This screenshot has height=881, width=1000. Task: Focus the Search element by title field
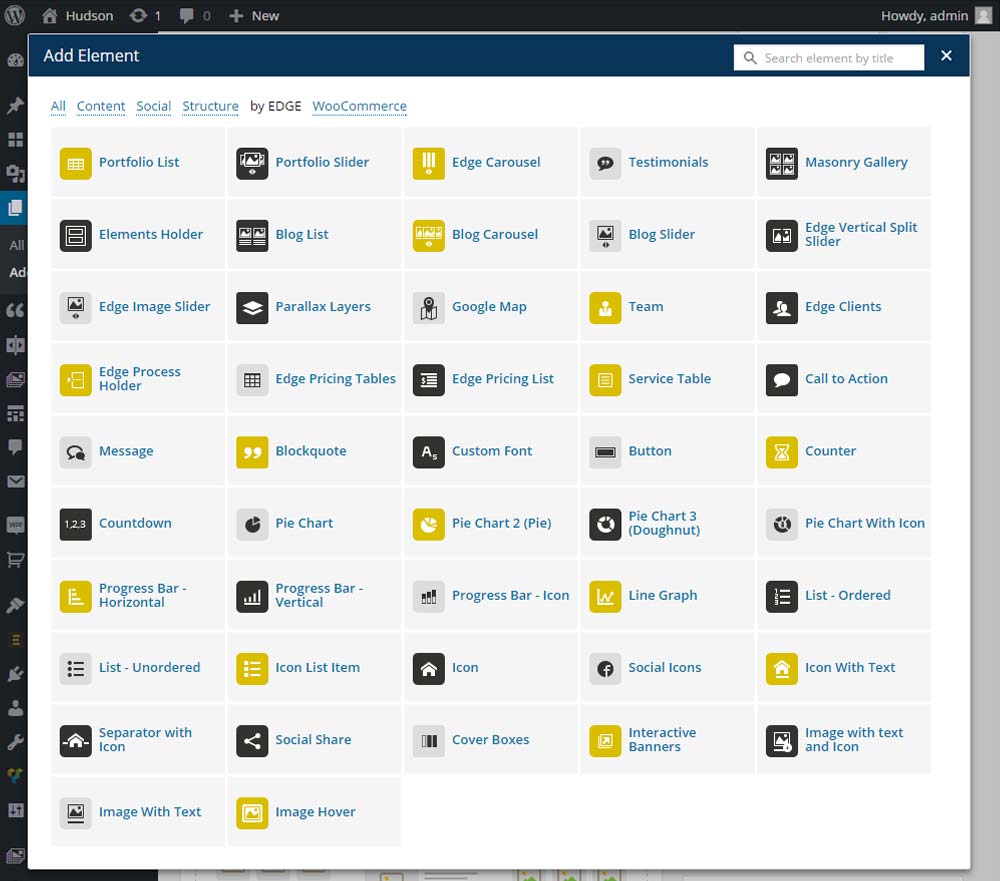pyautogui.click(x=829, y=58)
